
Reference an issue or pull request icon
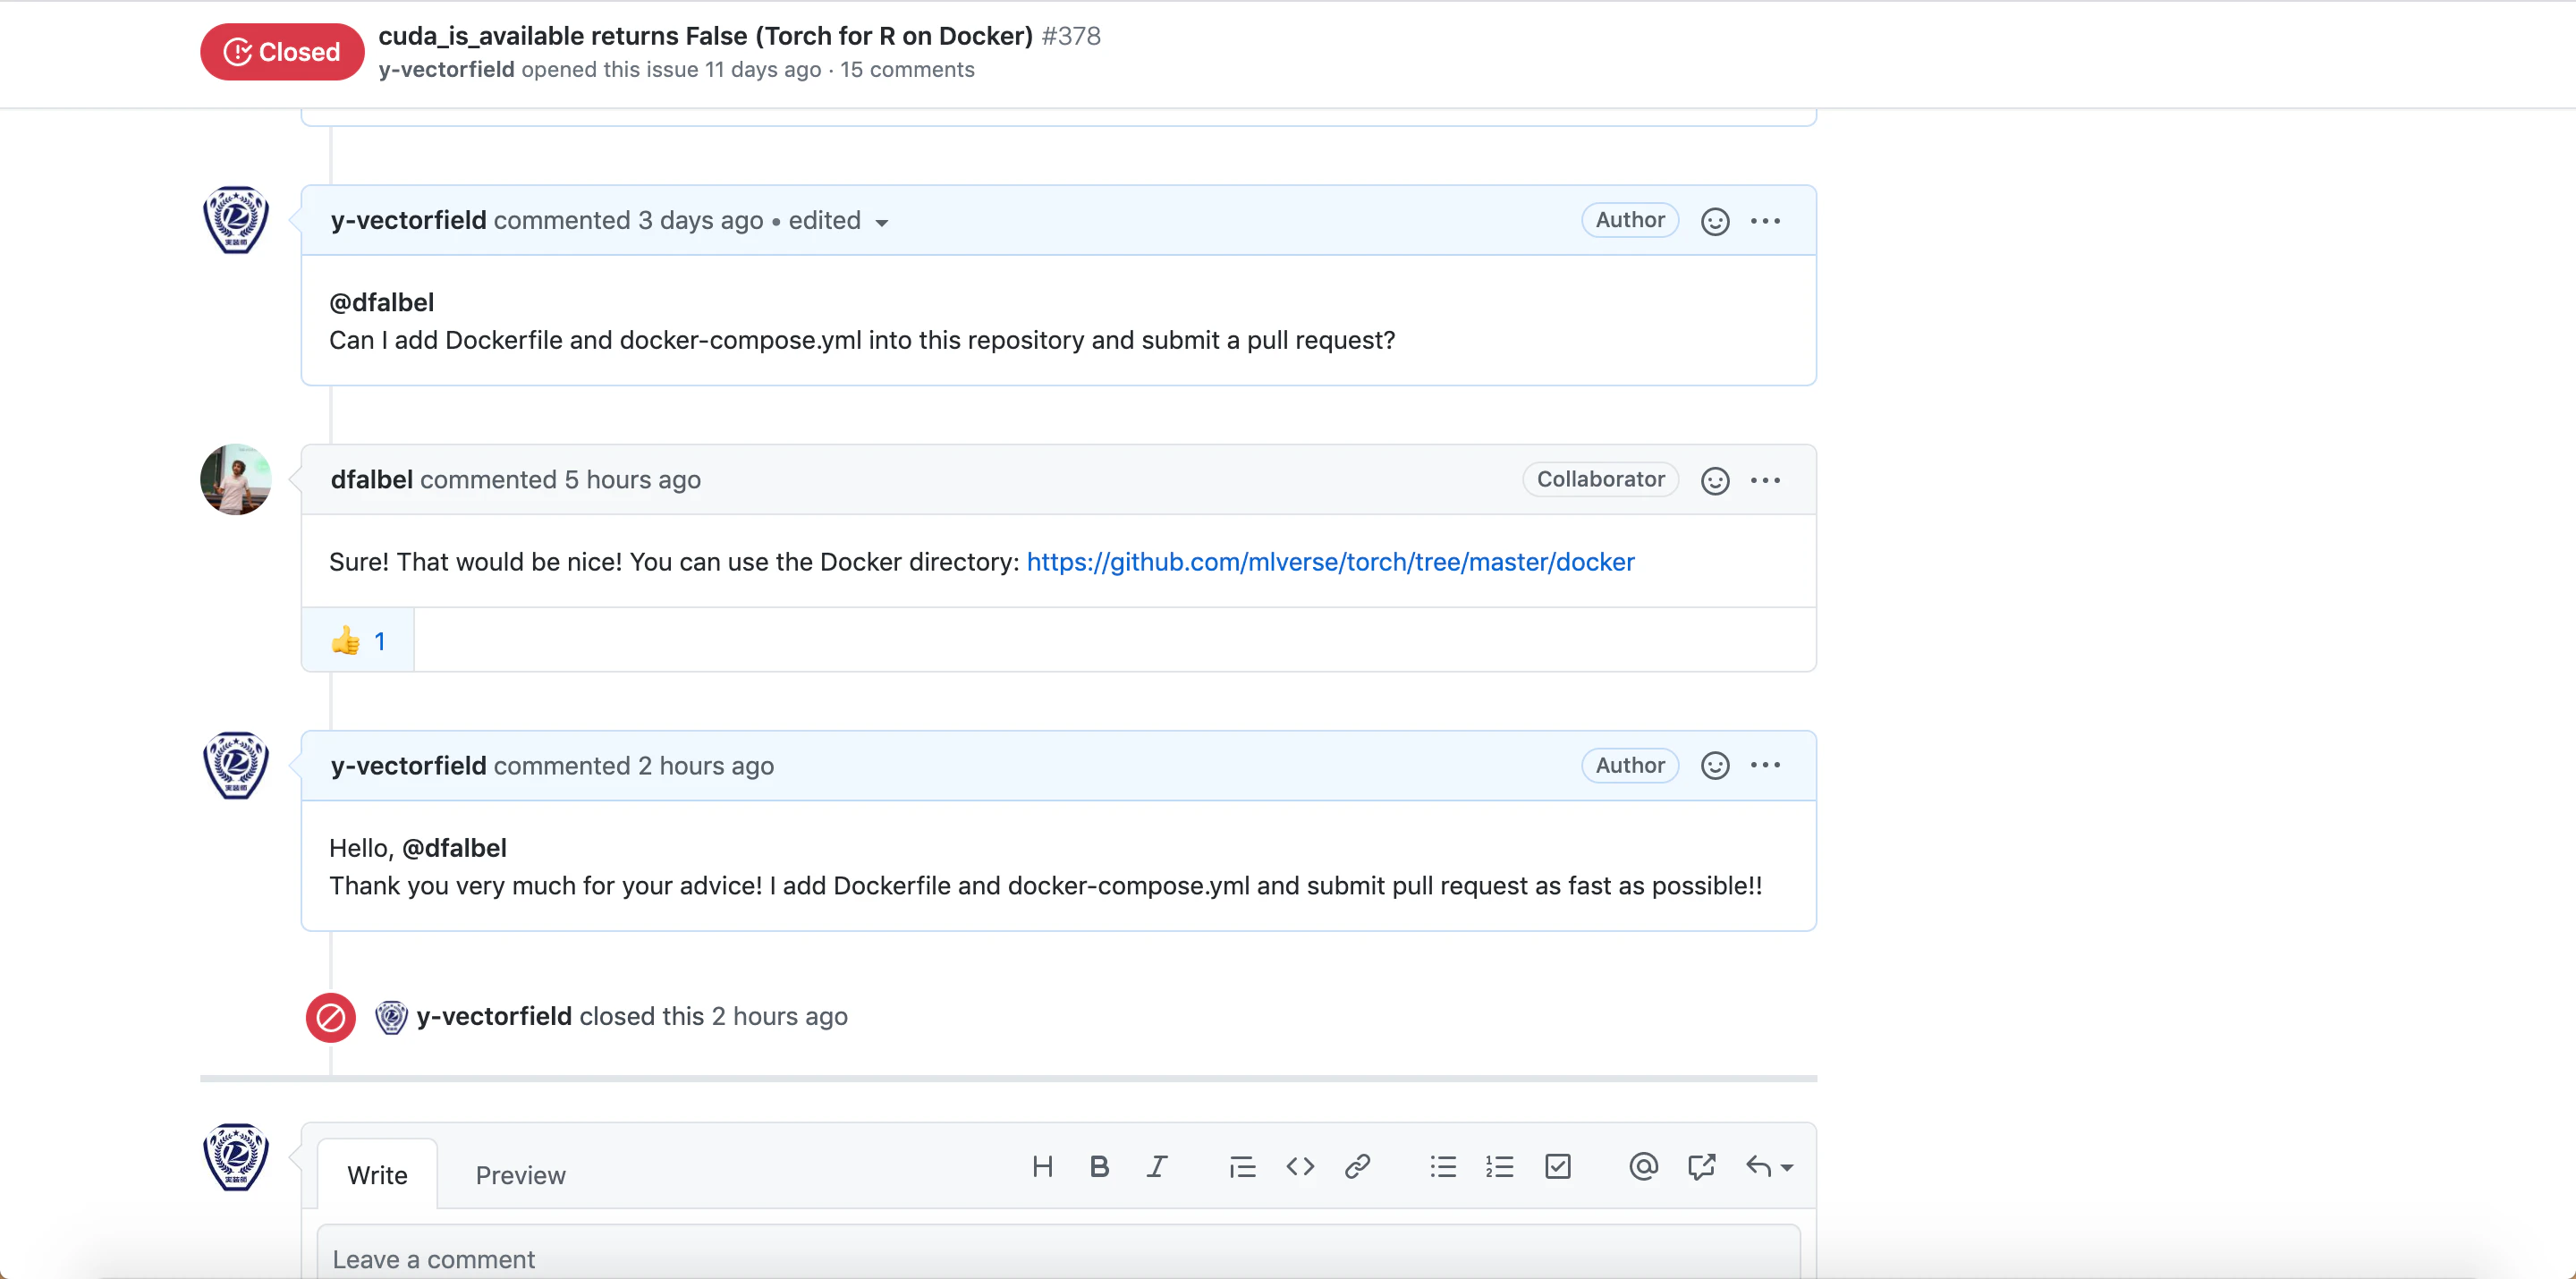1701,1166
